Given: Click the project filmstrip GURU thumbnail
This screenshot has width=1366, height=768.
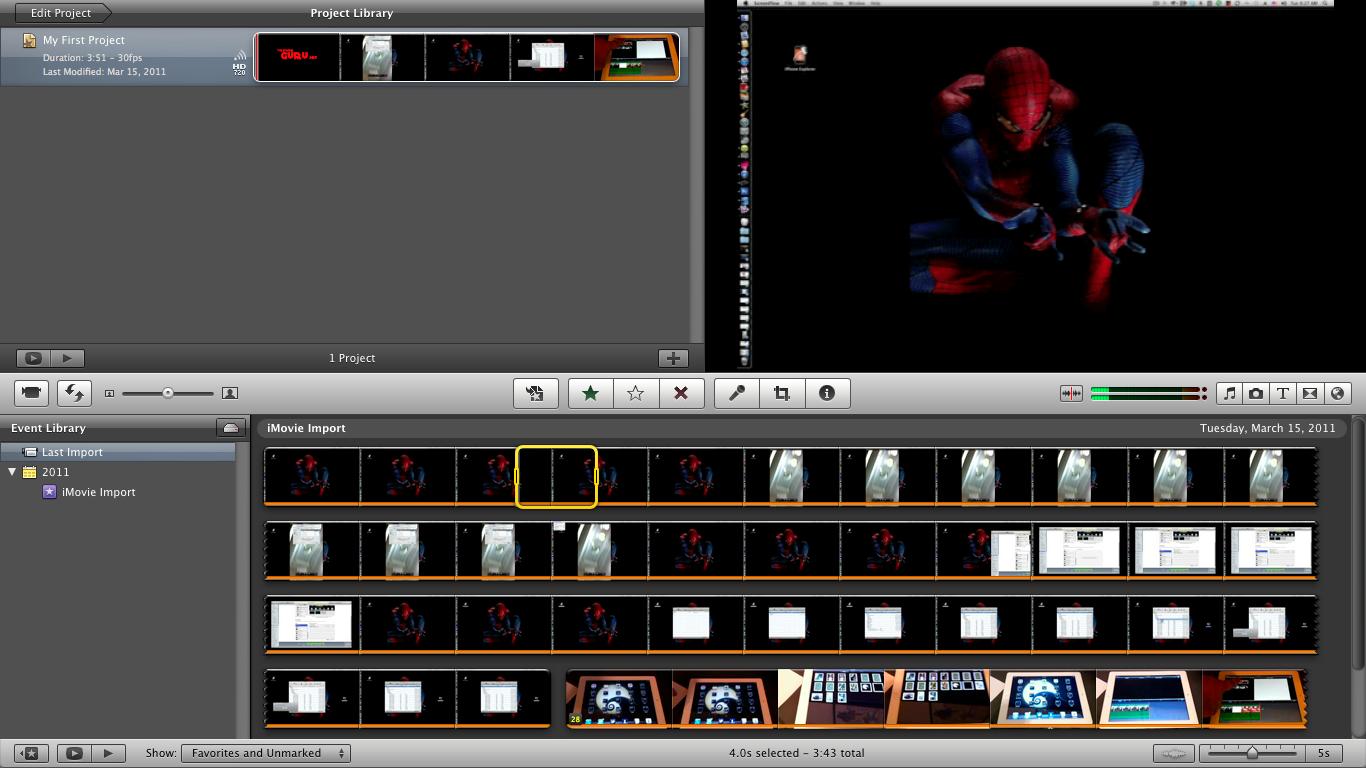Looking at the screenshot, I should click(x=297, y=57).
